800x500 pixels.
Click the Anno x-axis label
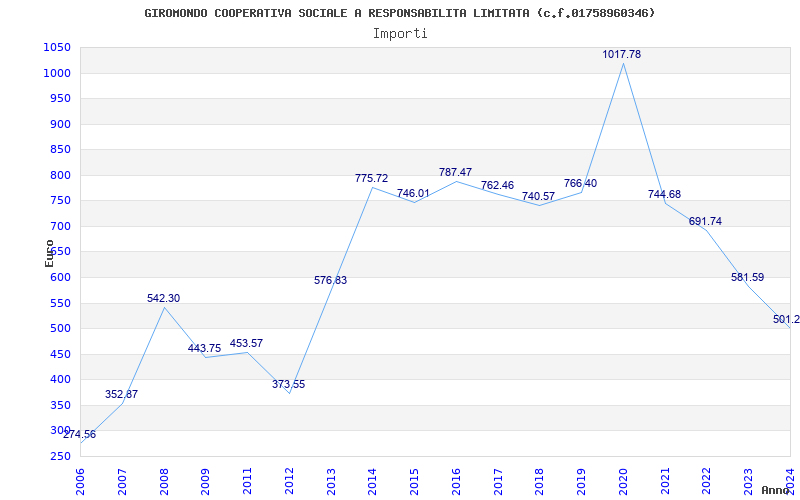(x=776, y=490)
